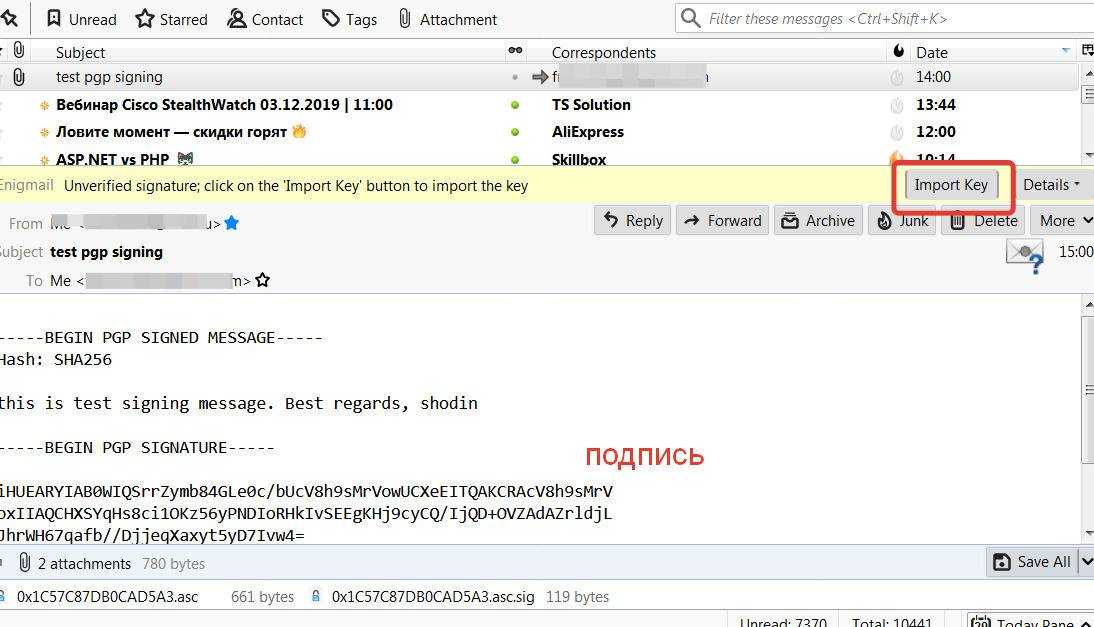The image size is (1094, 627).
Task: Sort by junk status flame column icon
Action: point(899,50)
